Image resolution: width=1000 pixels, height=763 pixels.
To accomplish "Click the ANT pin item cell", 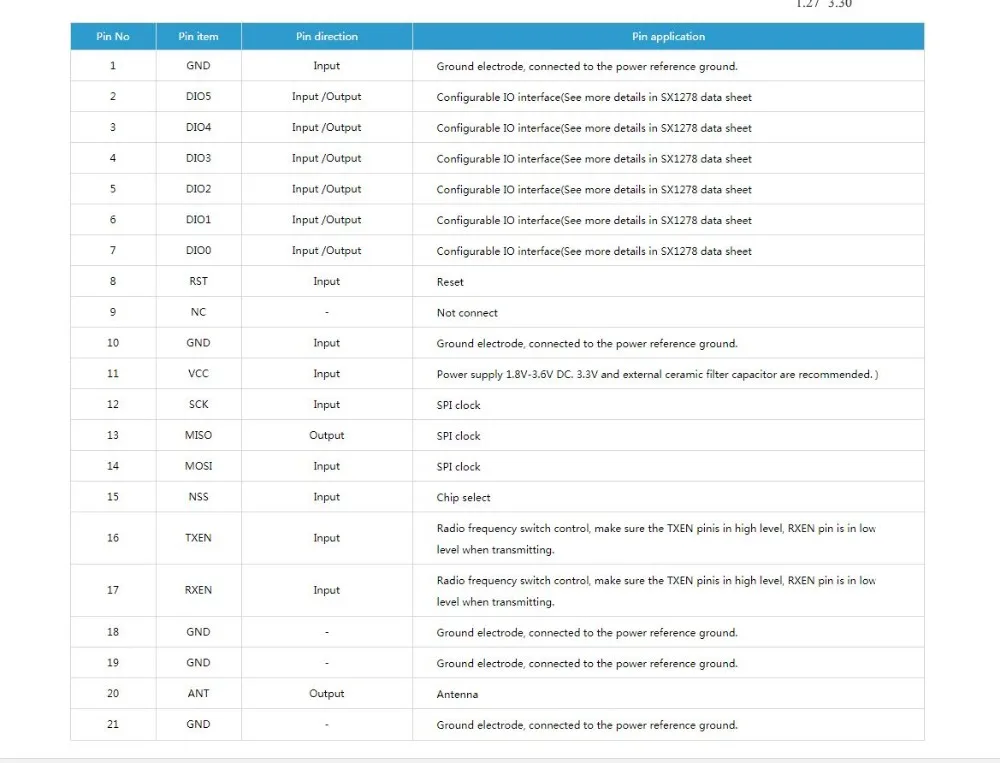I will (198, 693).
